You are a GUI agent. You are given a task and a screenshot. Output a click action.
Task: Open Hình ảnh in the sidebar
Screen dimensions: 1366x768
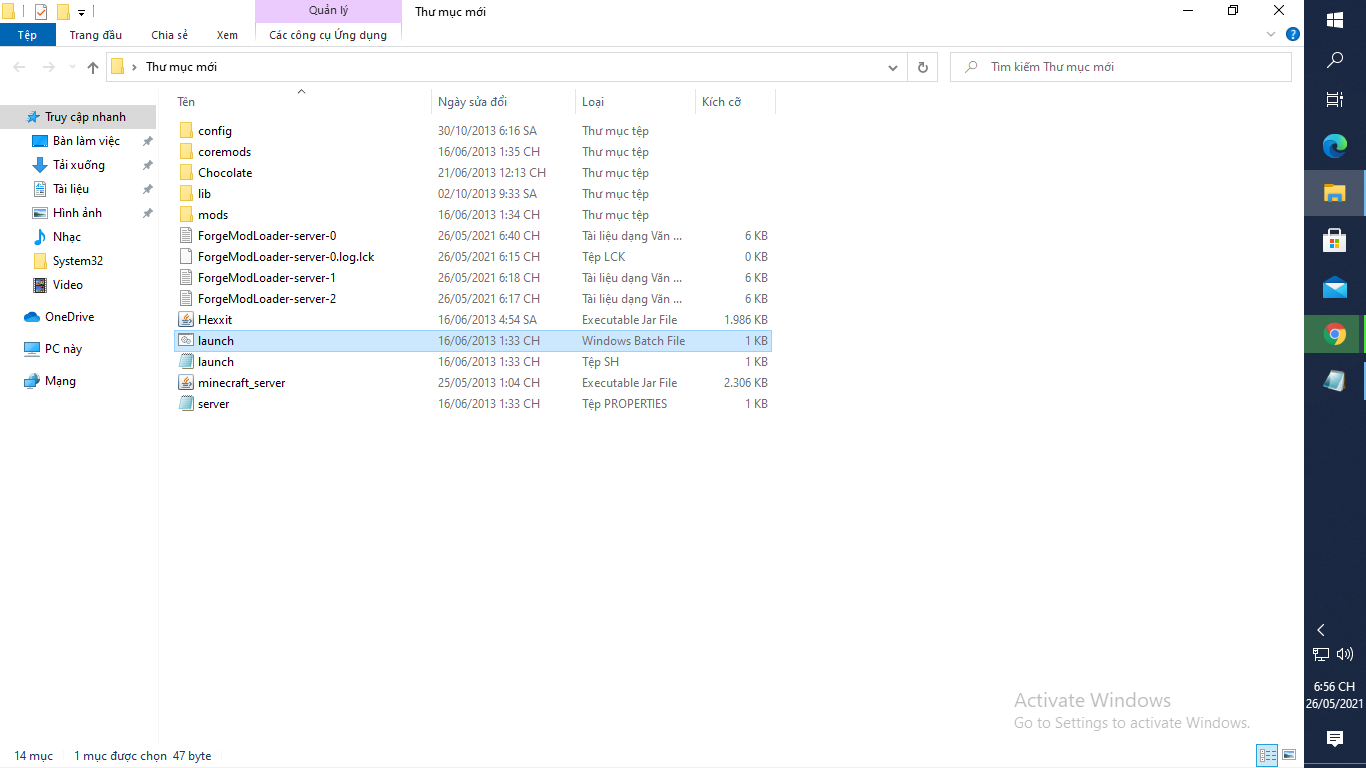click(x=78, y=213)
